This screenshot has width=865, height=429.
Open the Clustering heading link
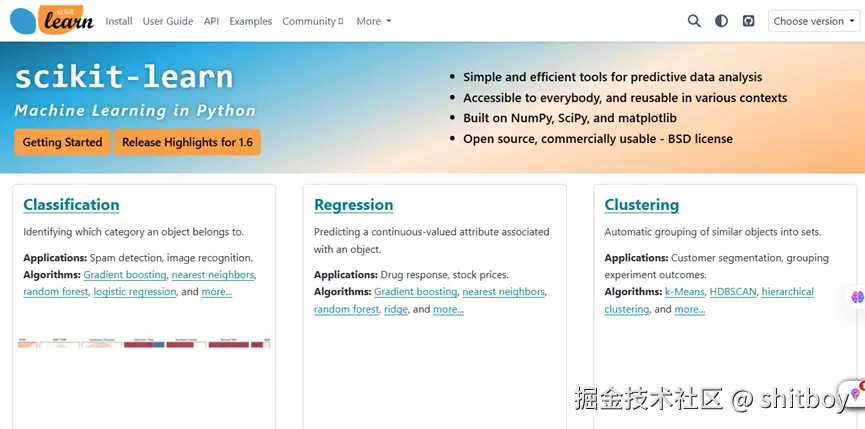pyautogui.click(x=642, y=205)
